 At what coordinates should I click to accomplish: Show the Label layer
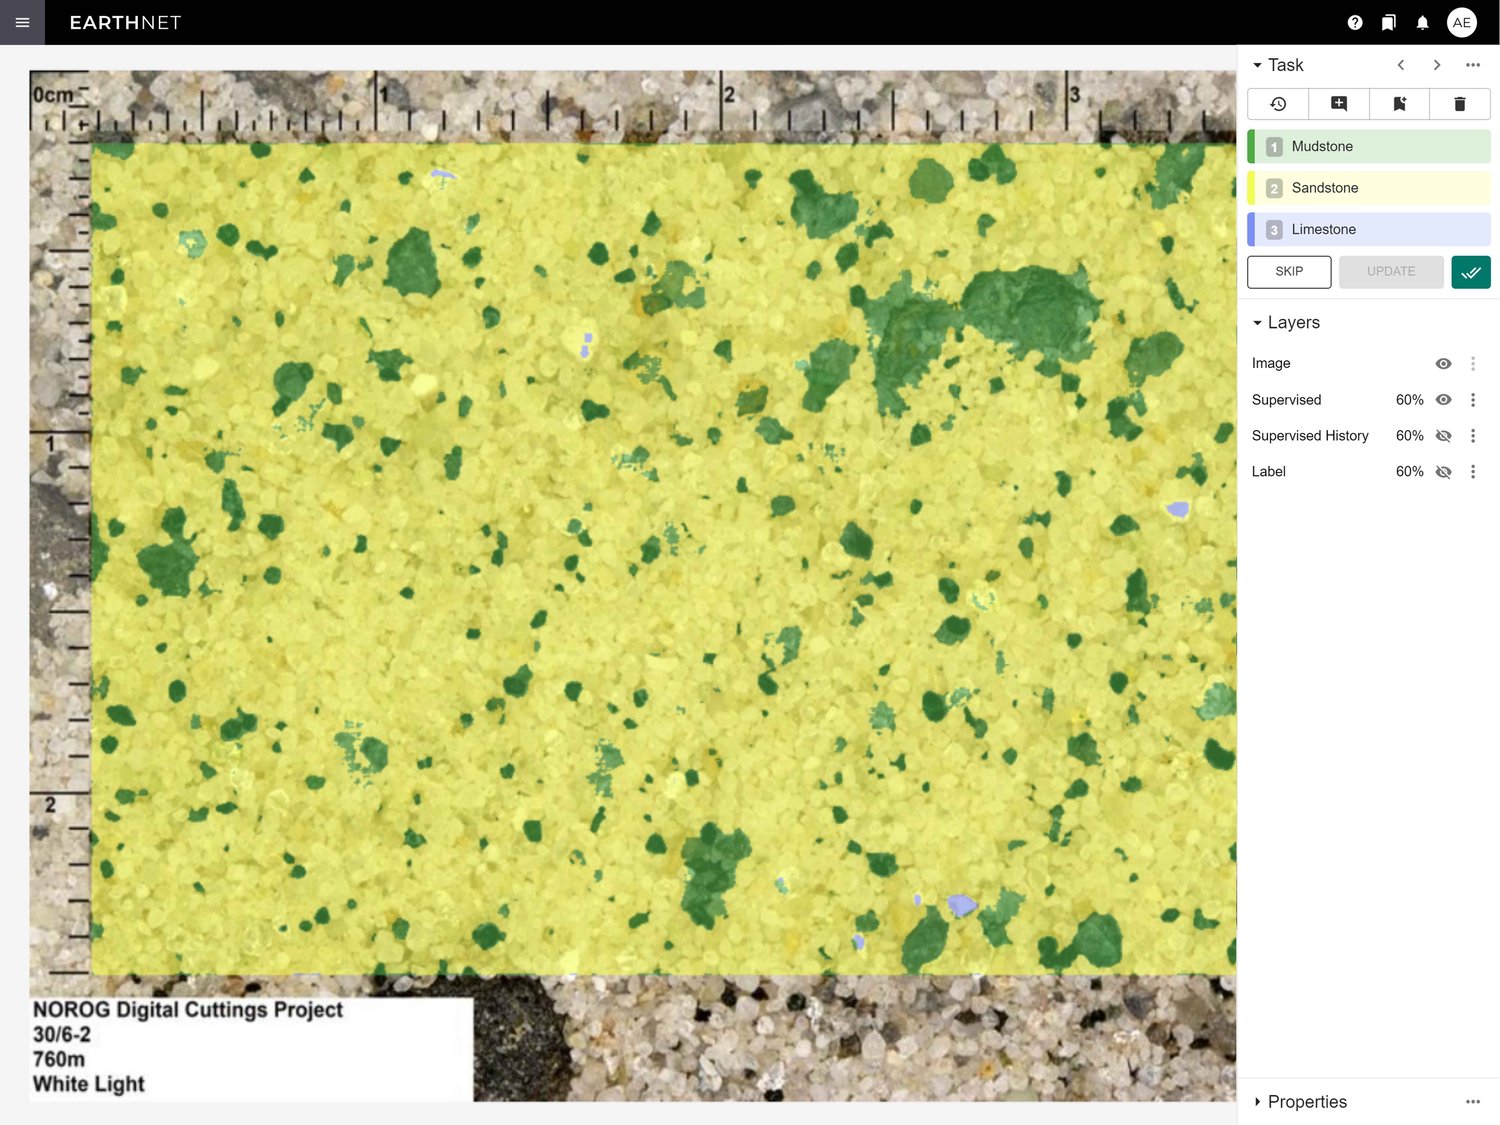coord(1443,472)
